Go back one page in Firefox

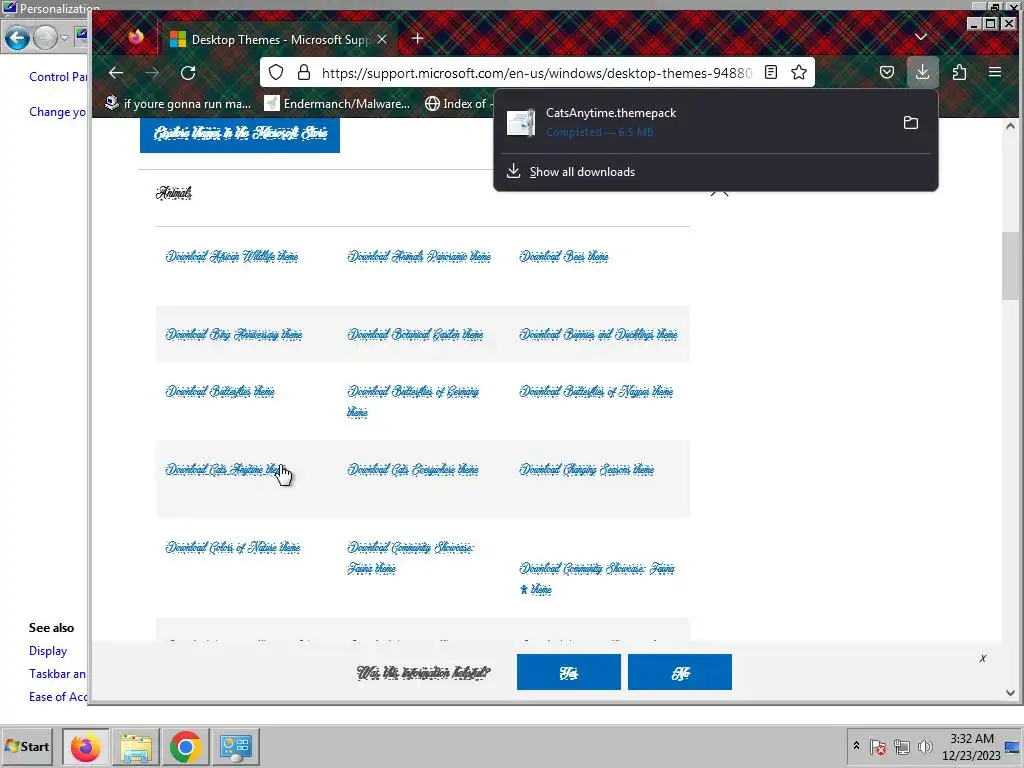pos(116,72)
